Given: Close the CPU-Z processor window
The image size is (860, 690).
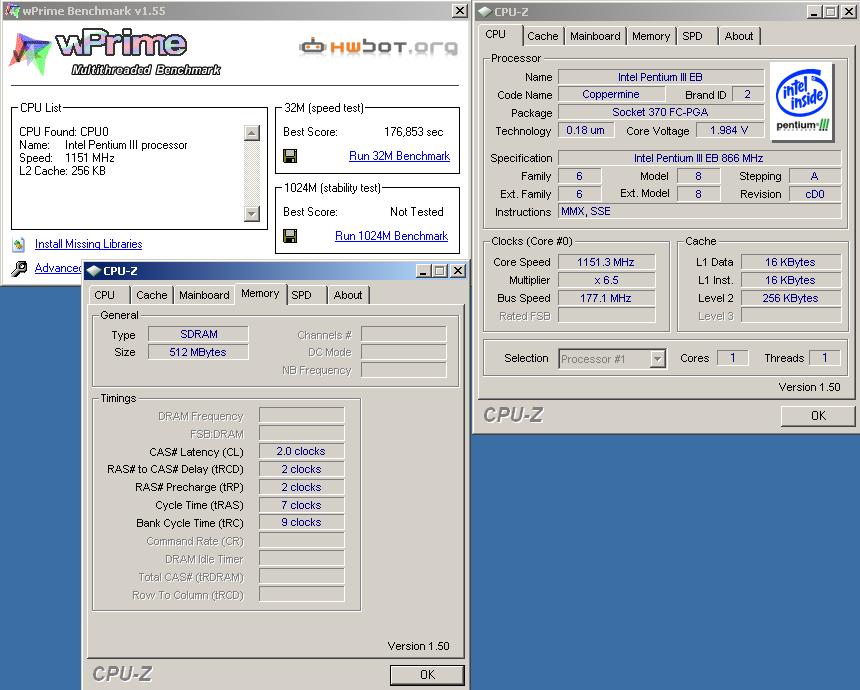Looking at the screenshot, I should (848, 12).
